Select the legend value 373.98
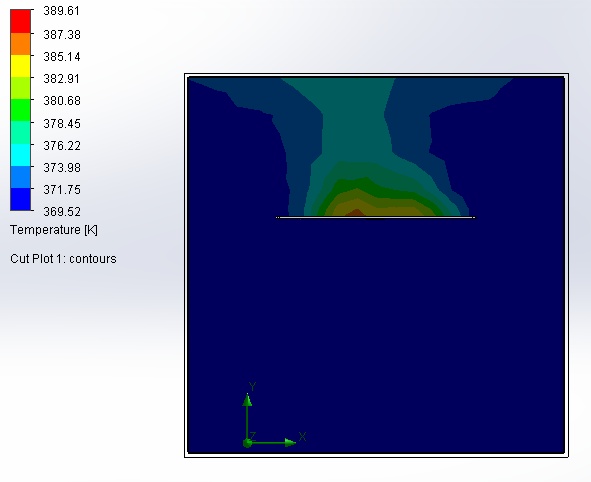 62,167
